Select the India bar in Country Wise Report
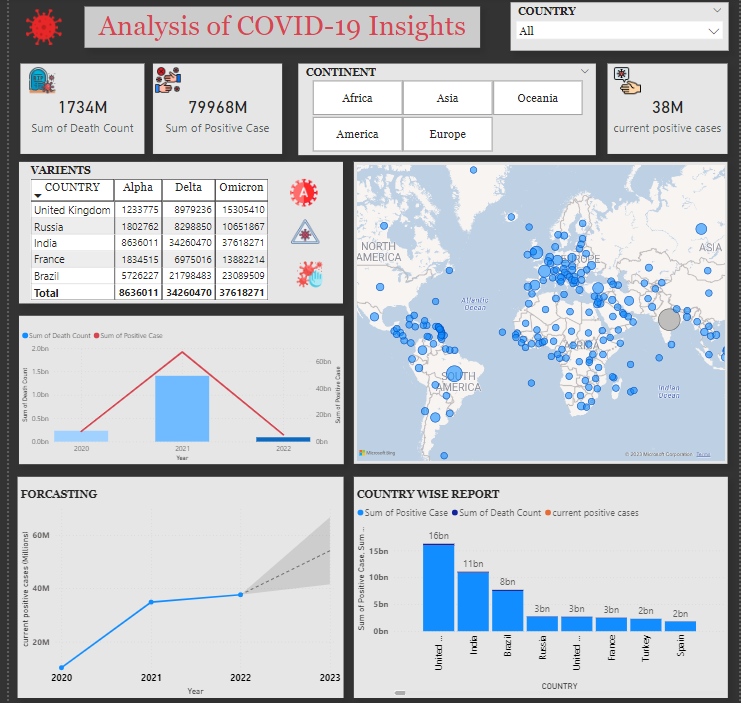 473,600
